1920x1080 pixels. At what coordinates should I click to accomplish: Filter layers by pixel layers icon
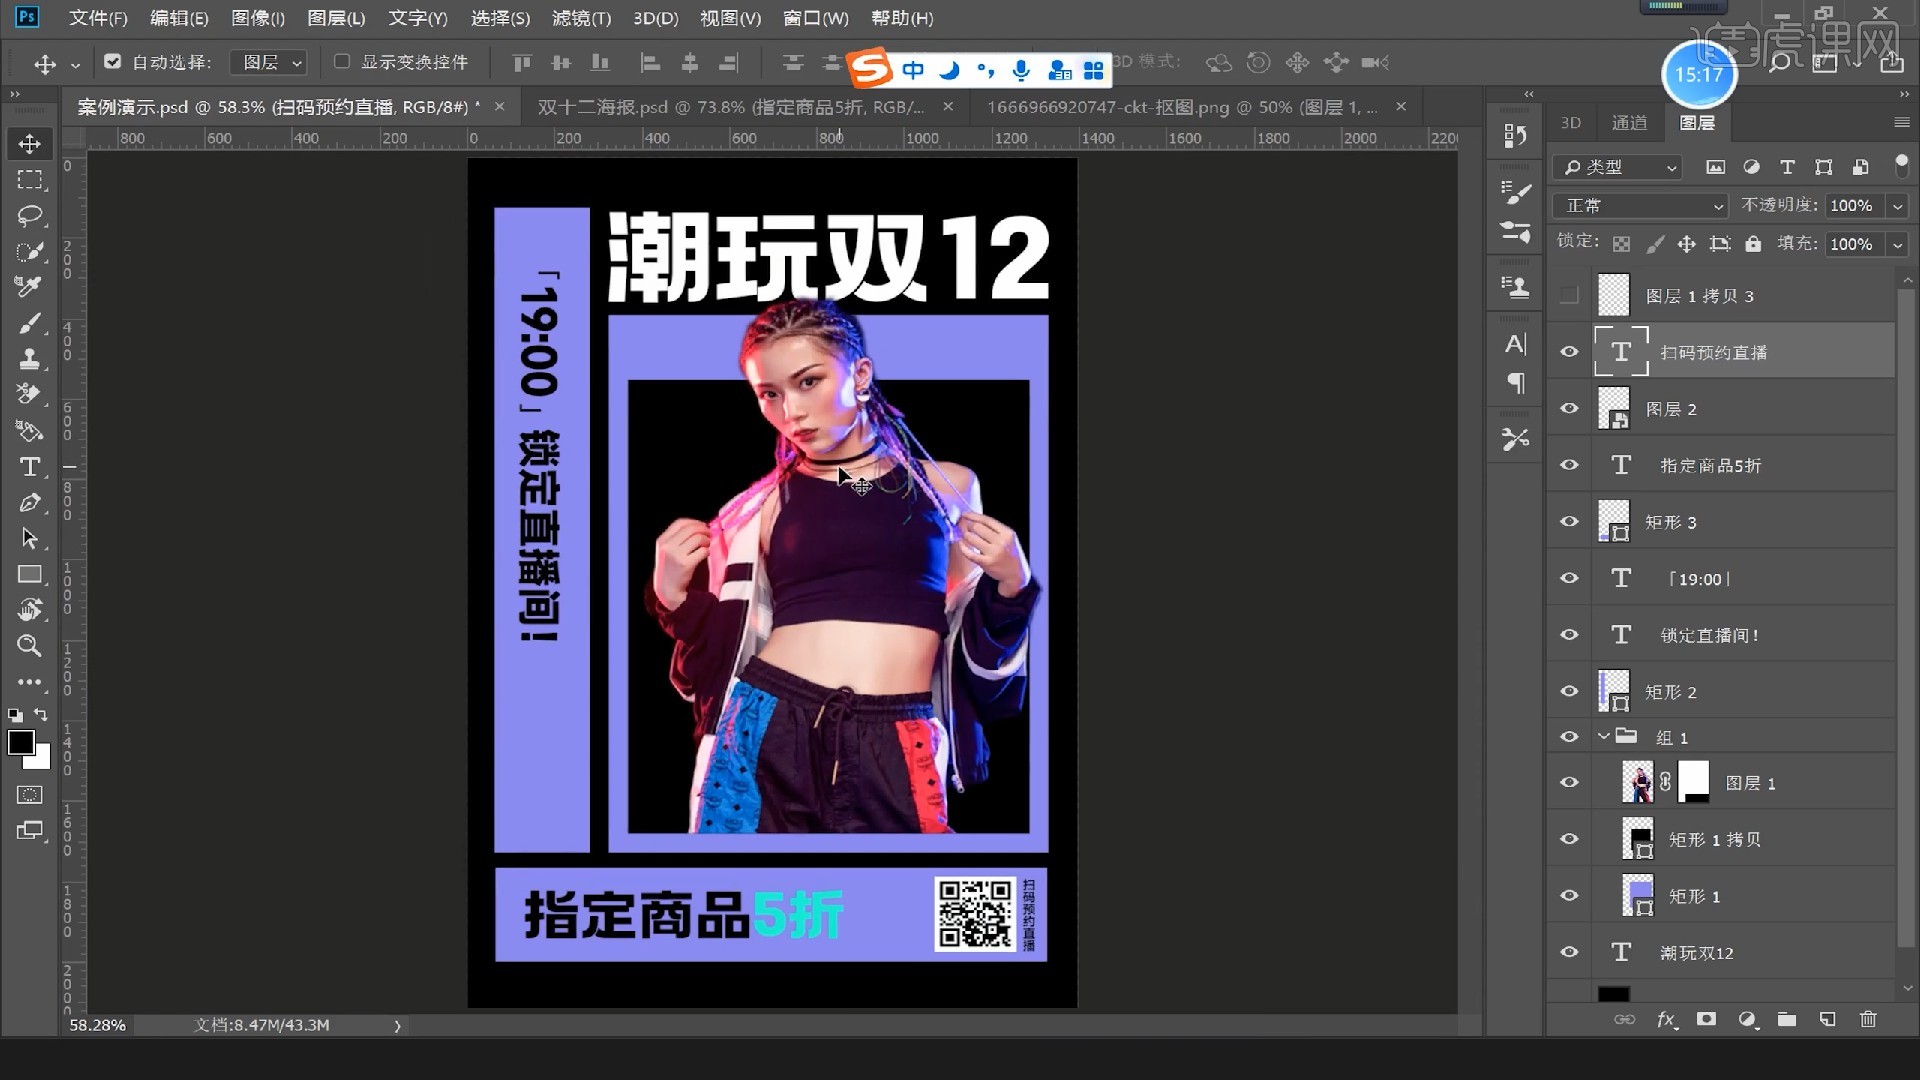(1715, 167)
